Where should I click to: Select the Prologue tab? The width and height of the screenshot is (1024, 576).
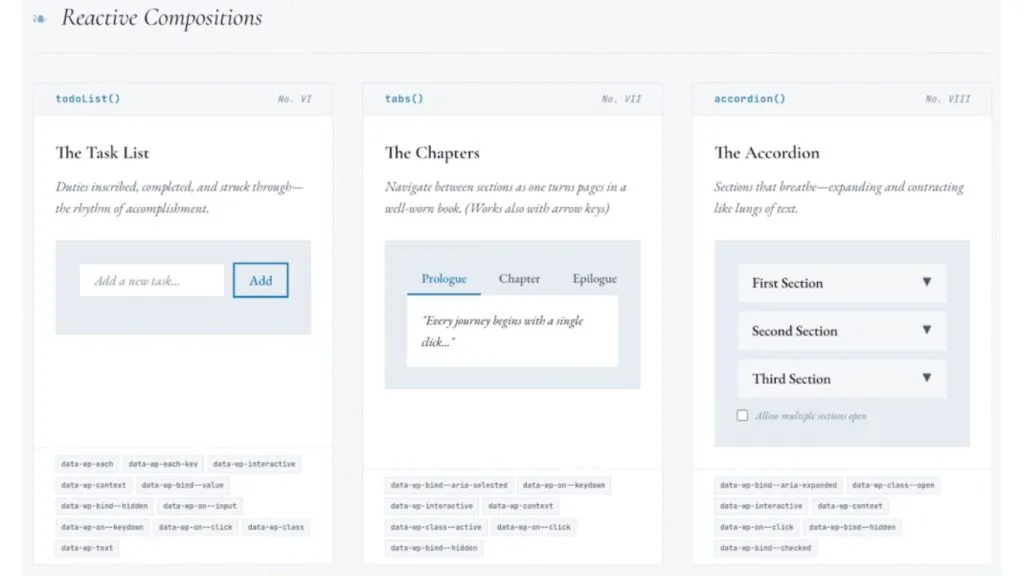pos(444,279)
